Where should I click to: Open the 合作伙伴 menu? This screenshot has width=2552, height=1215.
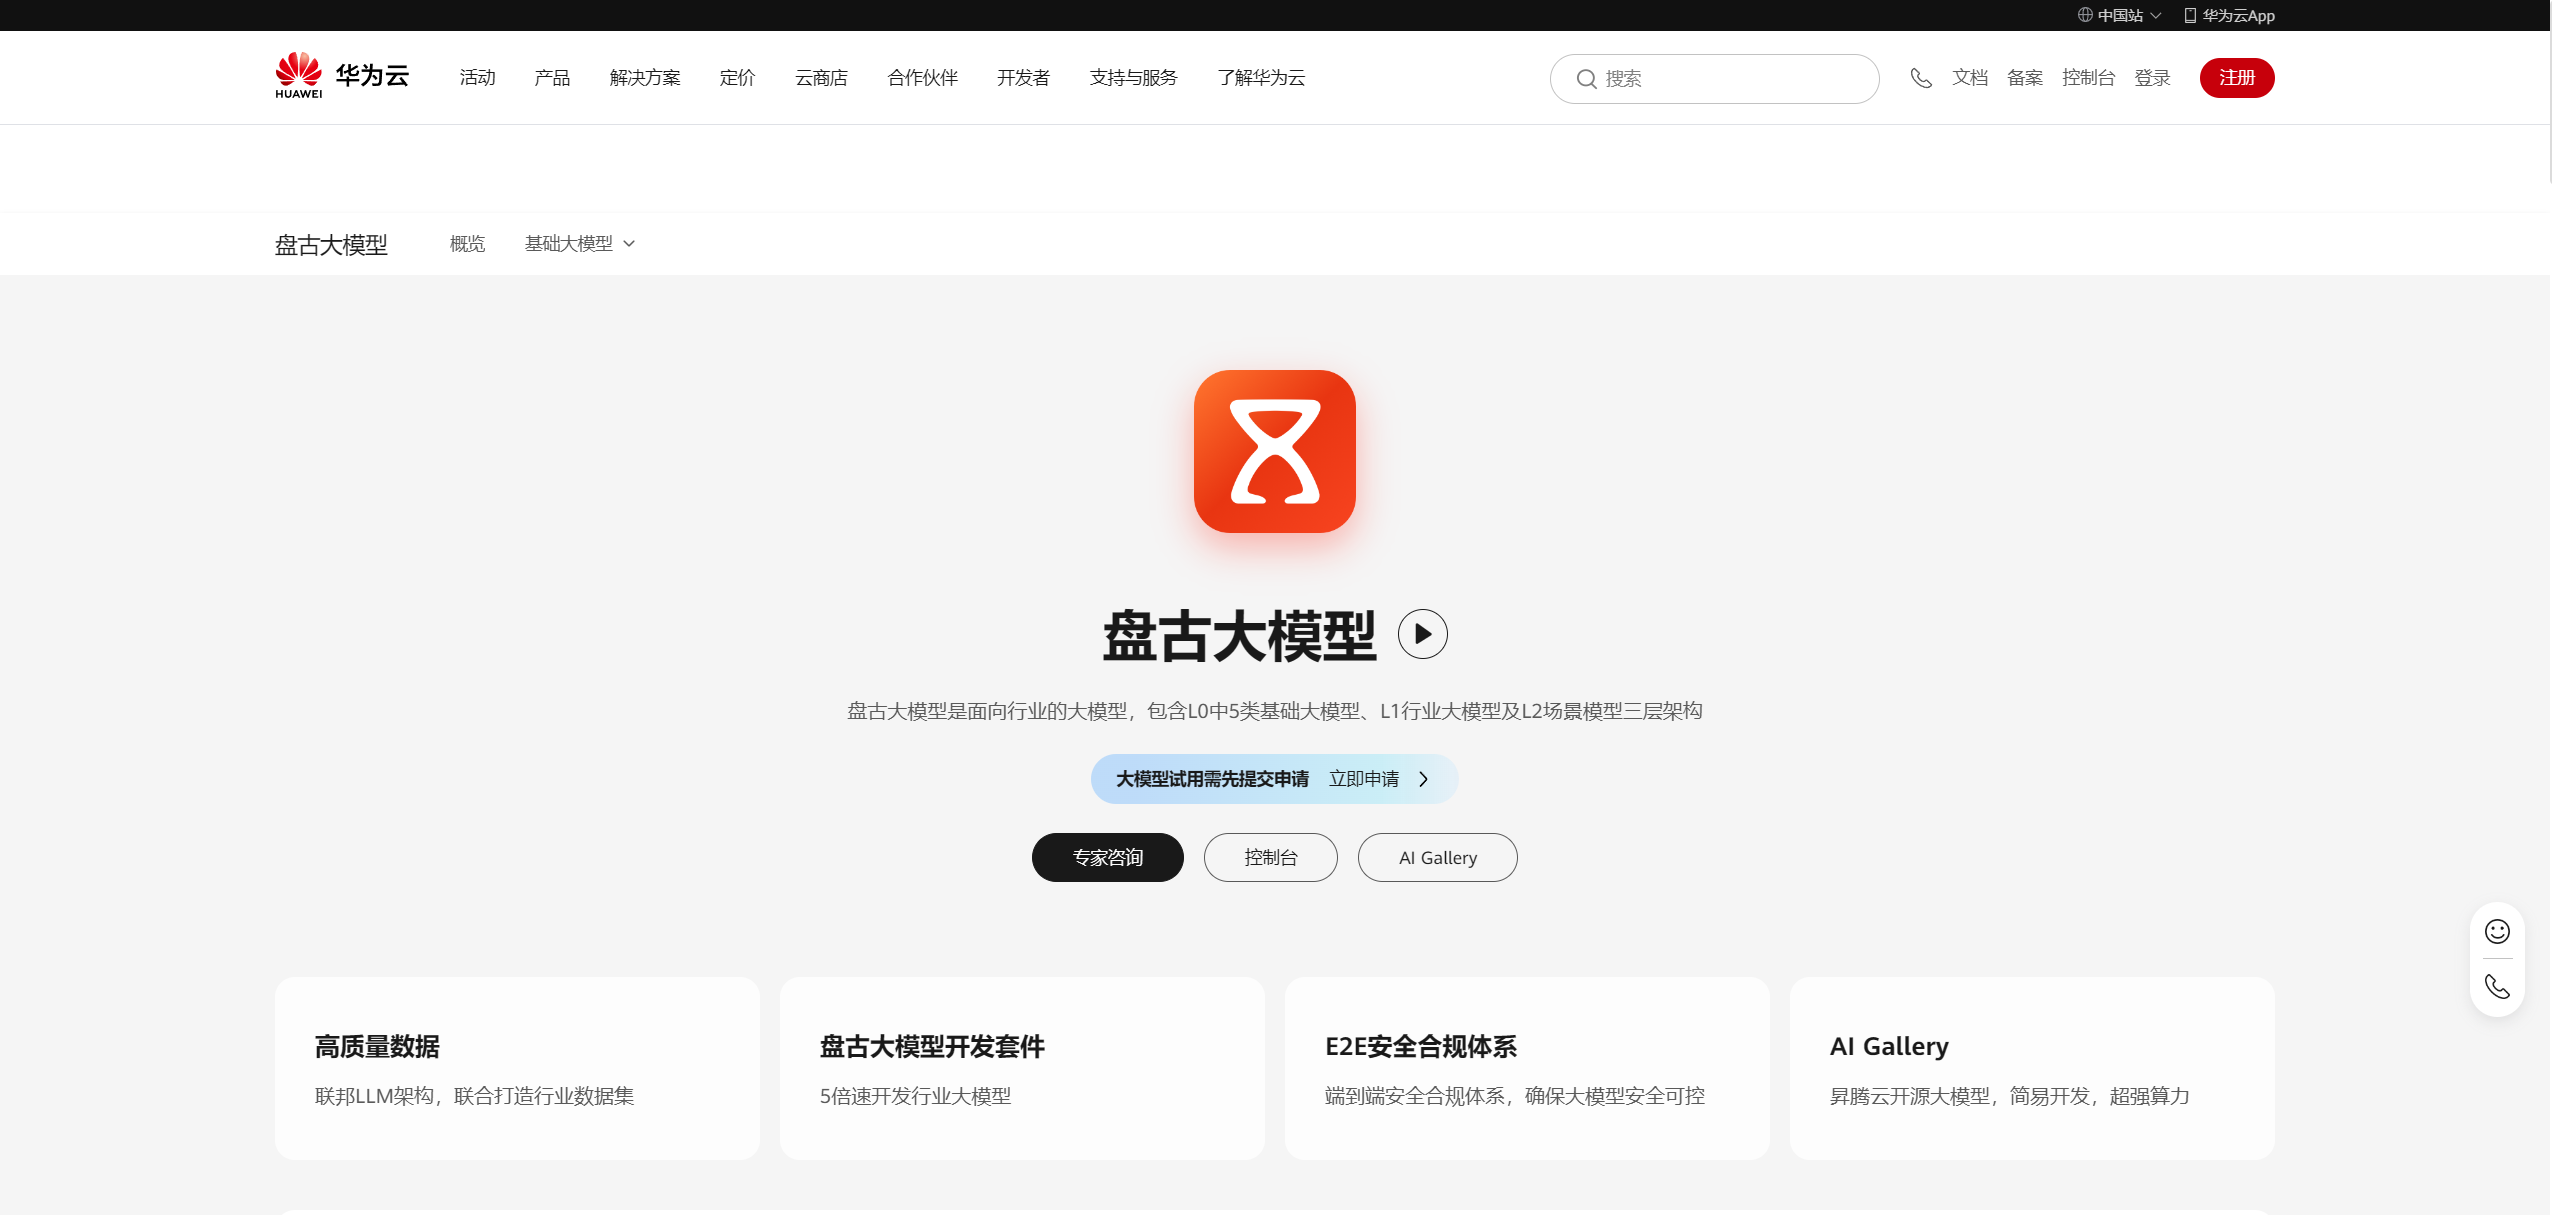(x=922, y=77)
